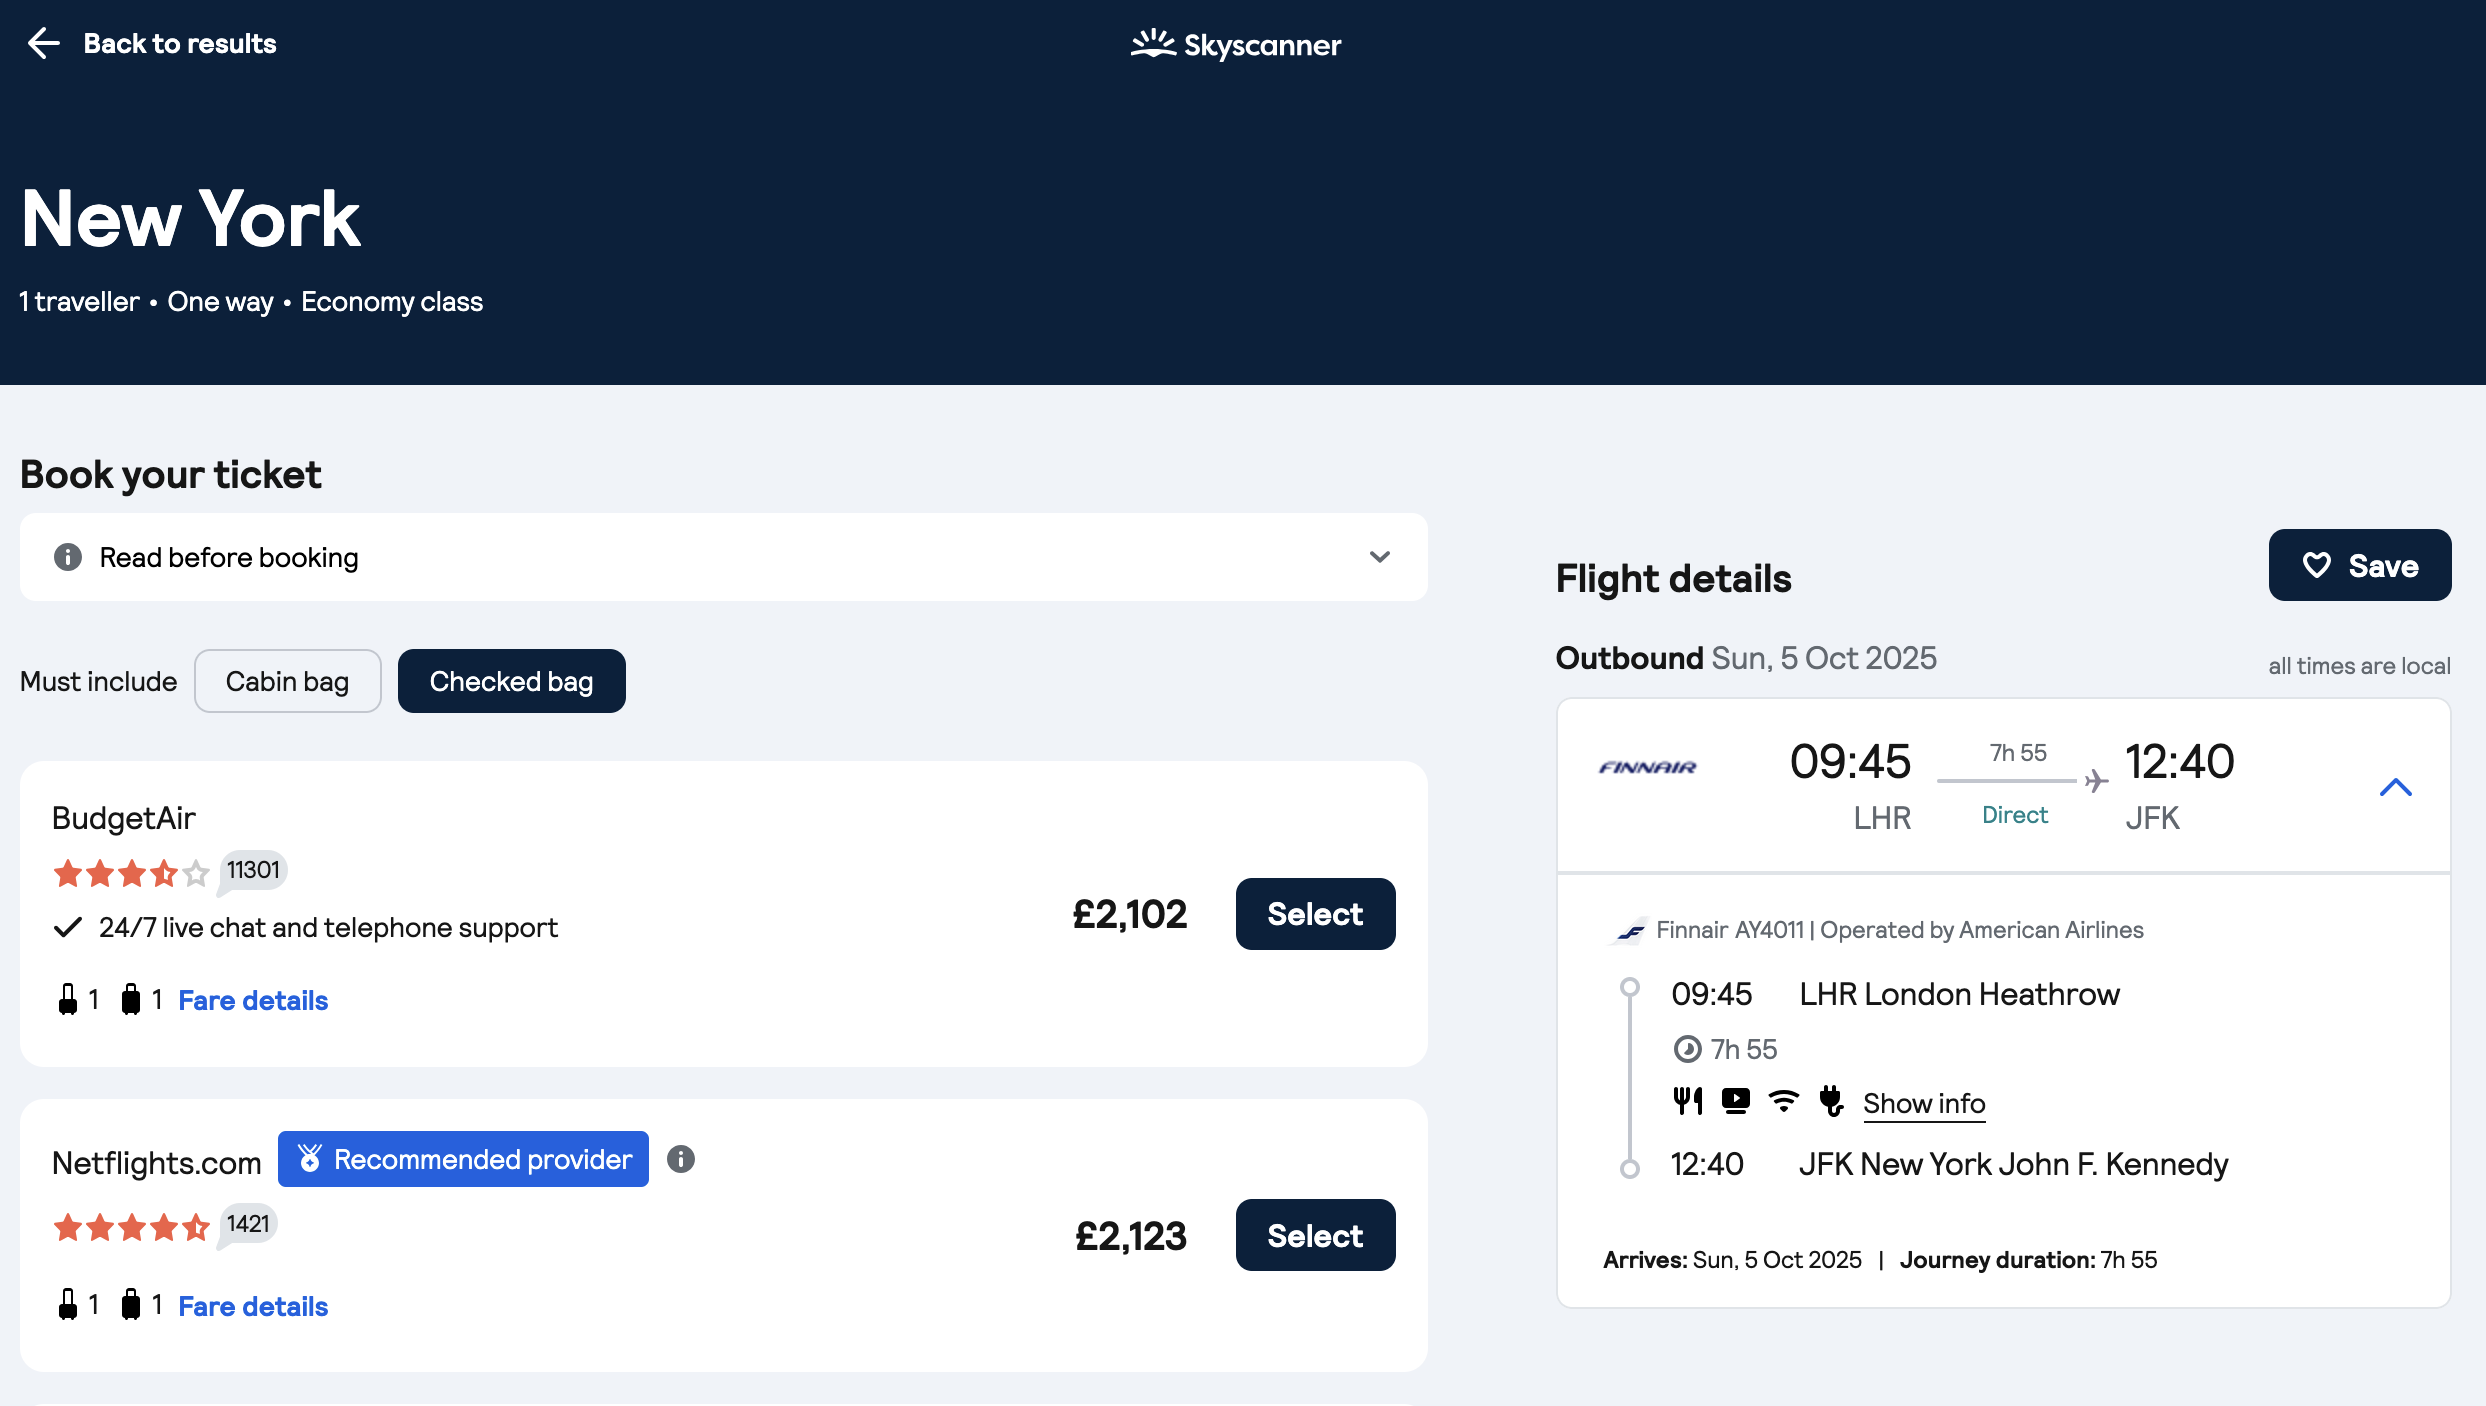The image size is (2486, 1406).
Task: Open Fare details for BudgetAir
Action: pos(253,1000)
